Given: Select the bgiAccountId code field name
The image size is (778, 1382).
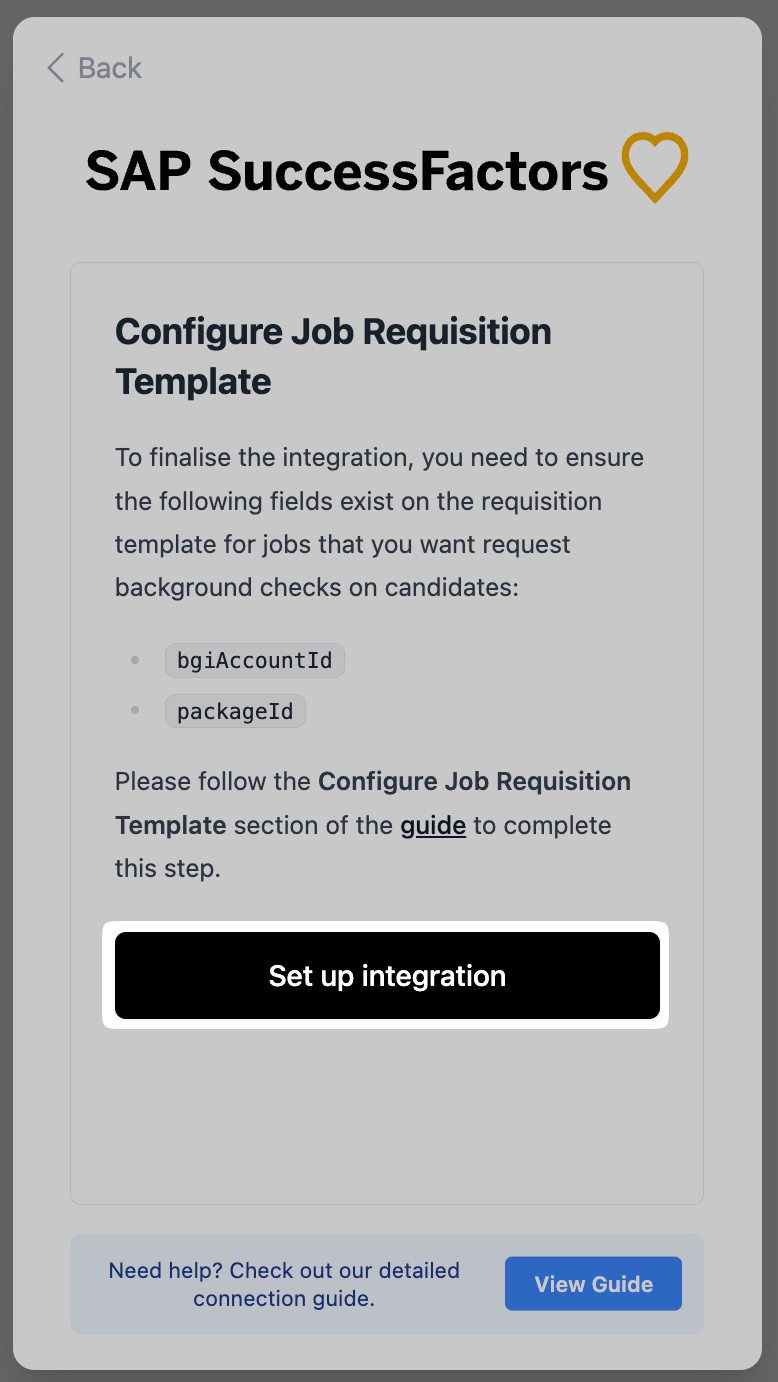Looking at the screenshot, I should tap(255, 660).
